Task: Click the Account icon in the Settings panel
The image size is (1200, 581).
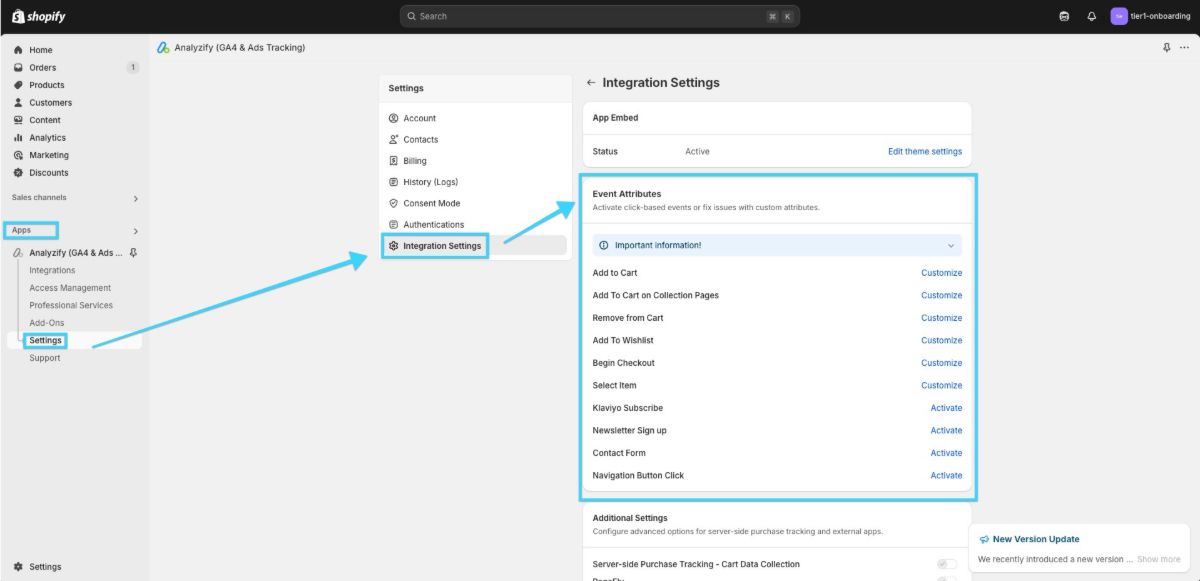Action: click(x=394, y=118)
